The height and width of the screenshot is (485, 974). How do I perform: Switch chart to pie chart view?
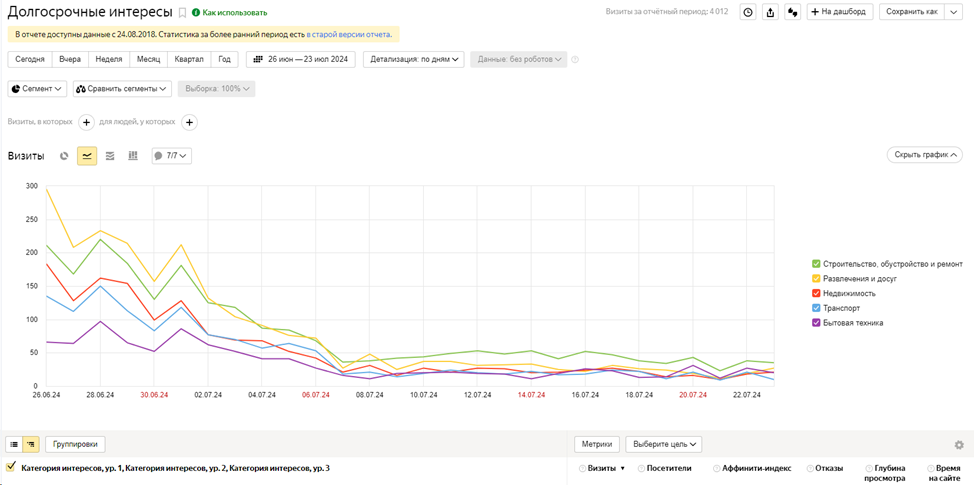pyautogui.click(x=64, y=156)
